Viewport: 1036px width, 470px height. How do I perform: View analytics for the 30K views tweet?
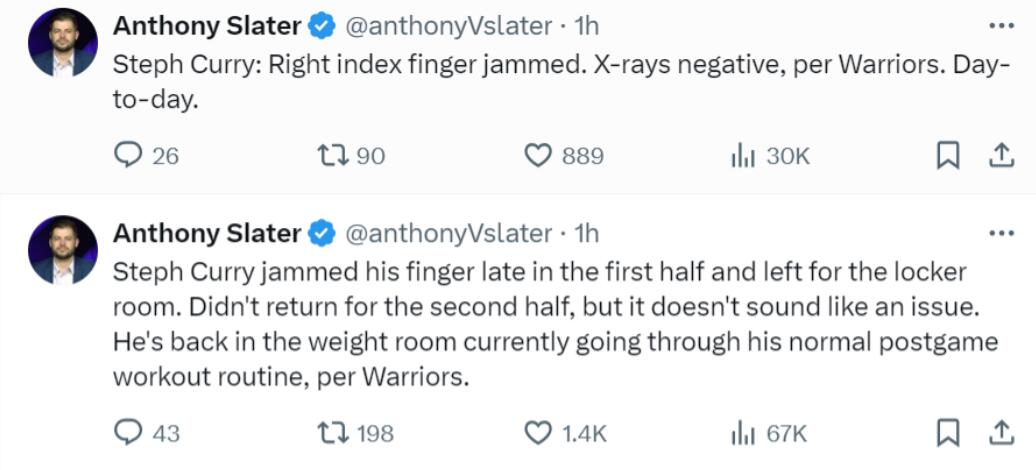tap(741, 156)
